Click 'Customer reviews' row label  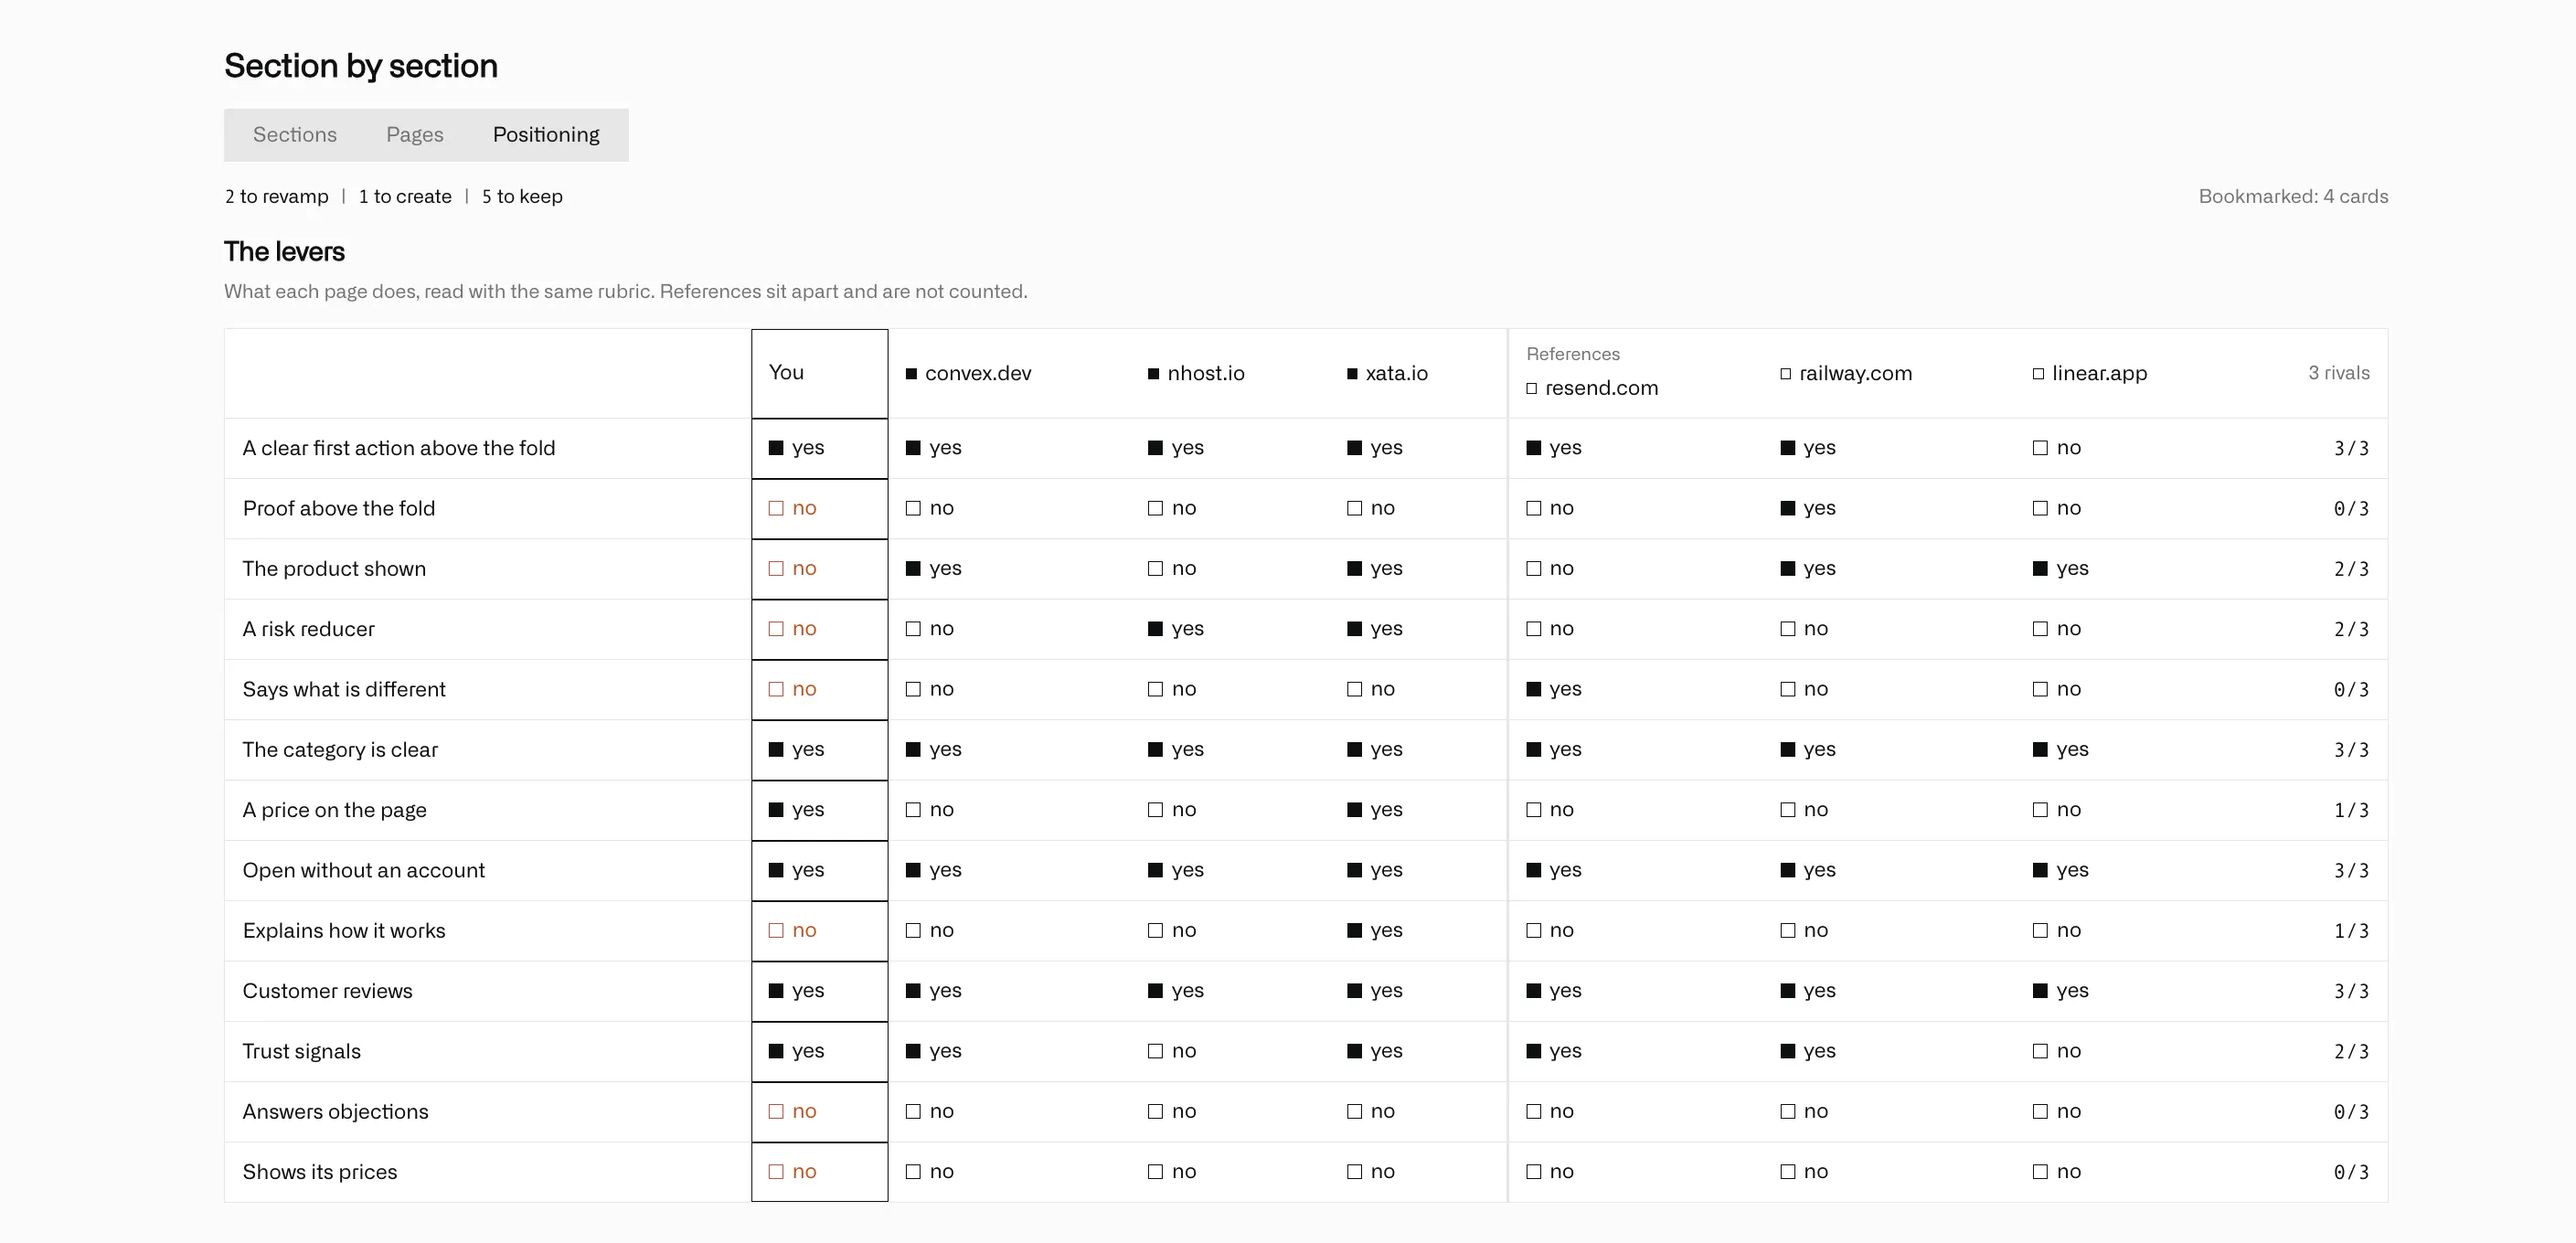[327, 991]
